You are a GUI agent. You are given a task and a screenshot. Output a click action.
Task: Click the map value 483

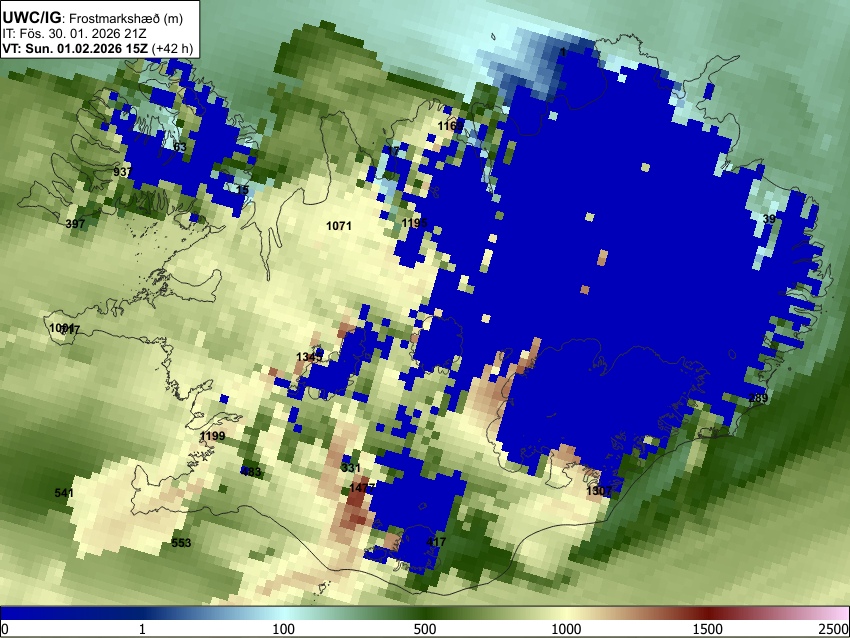[251, 472]
